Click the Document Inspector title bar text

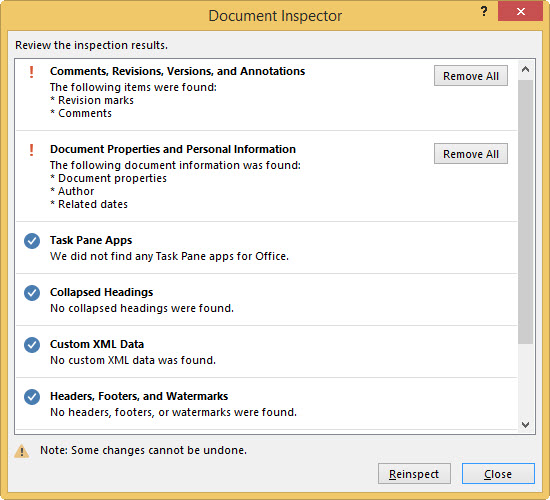pyautogui.click(x=275, y=16)
